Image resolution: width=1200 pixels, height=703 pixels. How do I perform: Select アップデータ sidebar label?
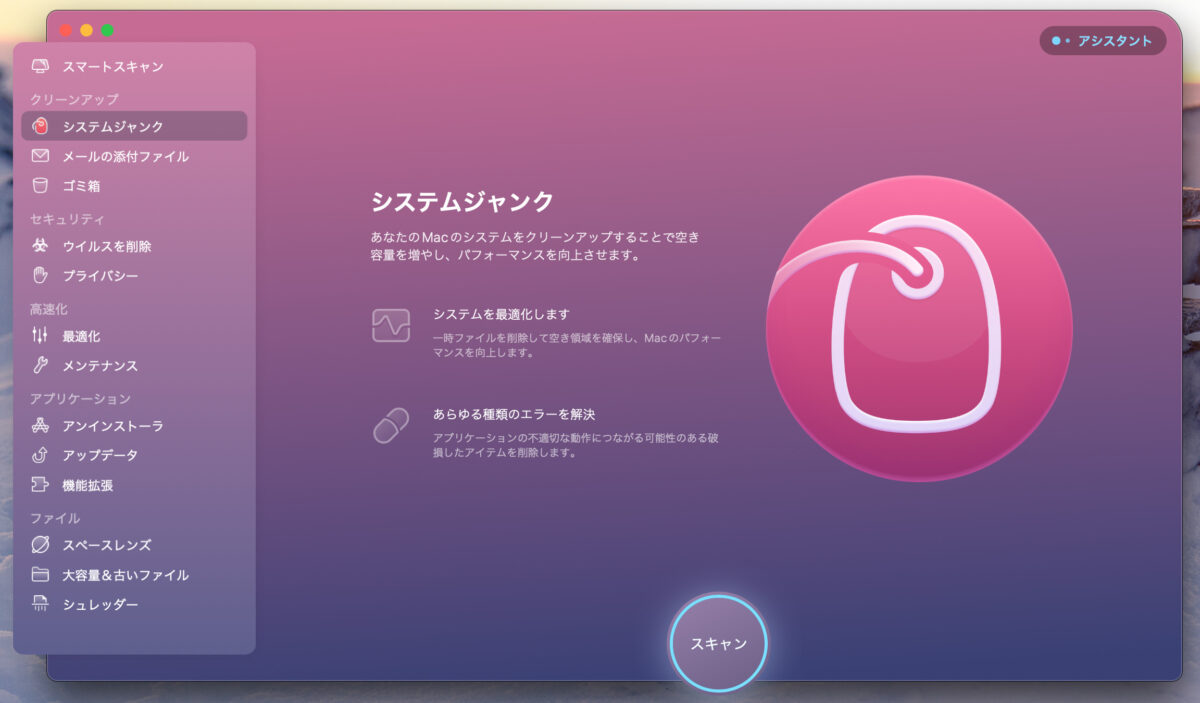[100, 455]
